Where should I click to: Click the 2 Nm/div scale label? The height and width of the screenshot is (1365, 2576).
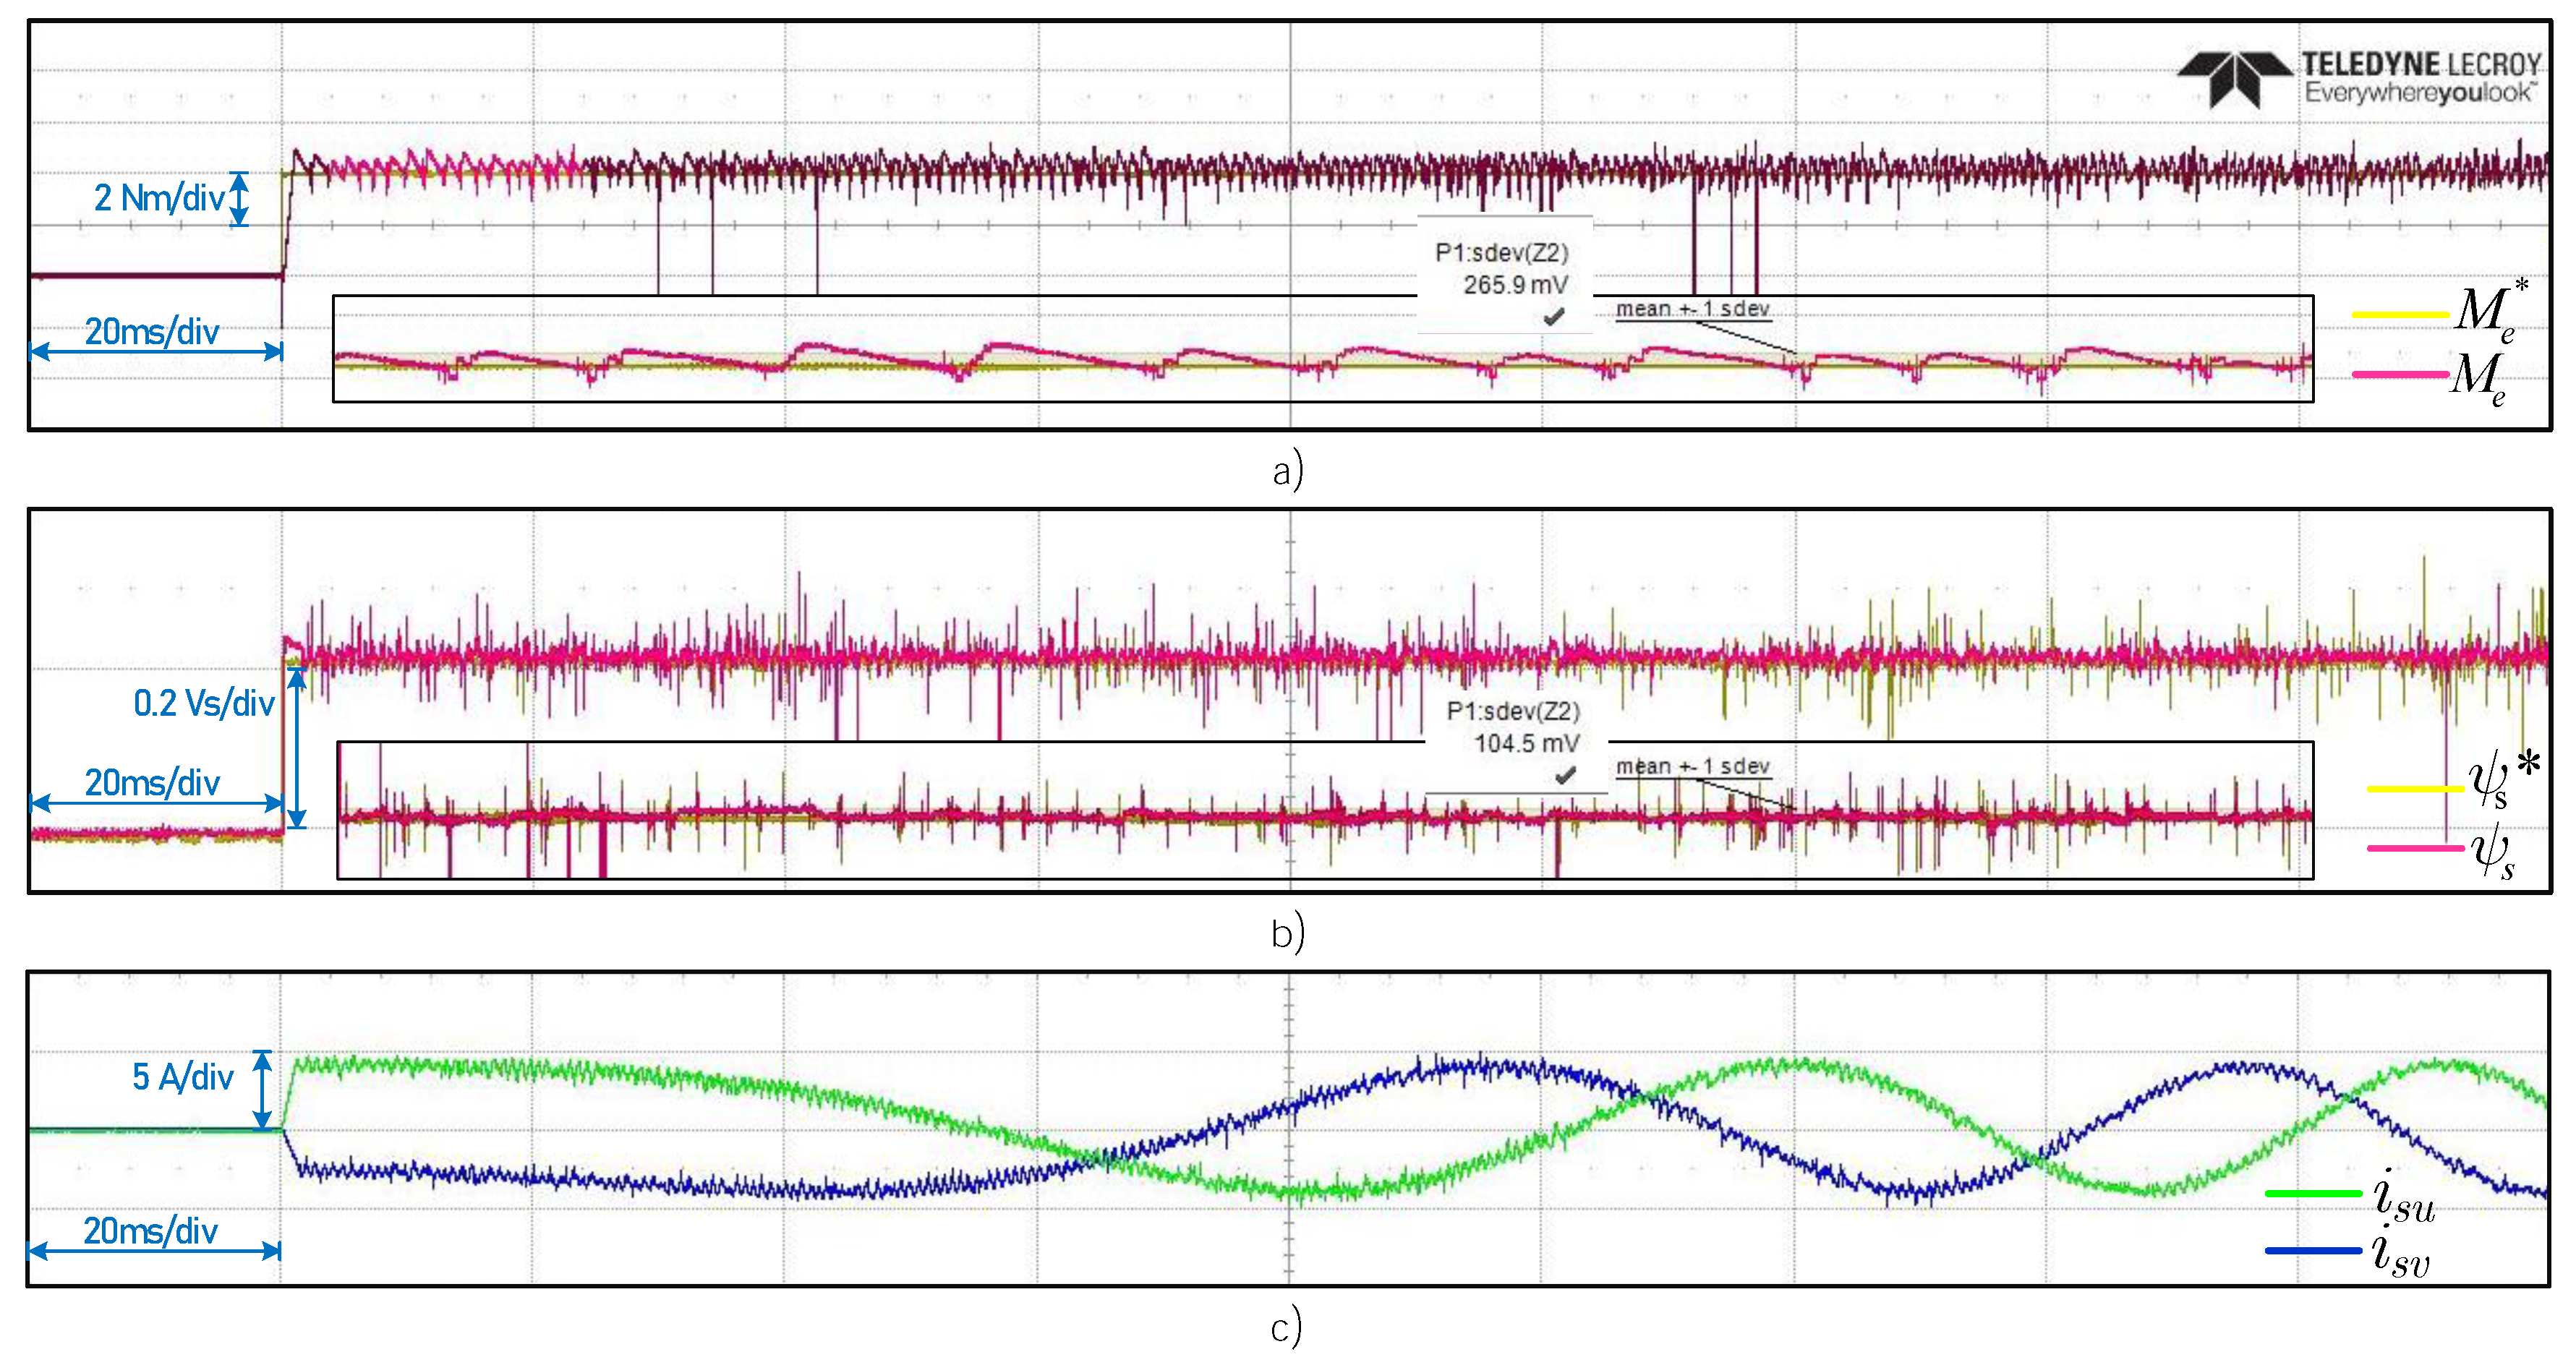(x=159, y=198)
